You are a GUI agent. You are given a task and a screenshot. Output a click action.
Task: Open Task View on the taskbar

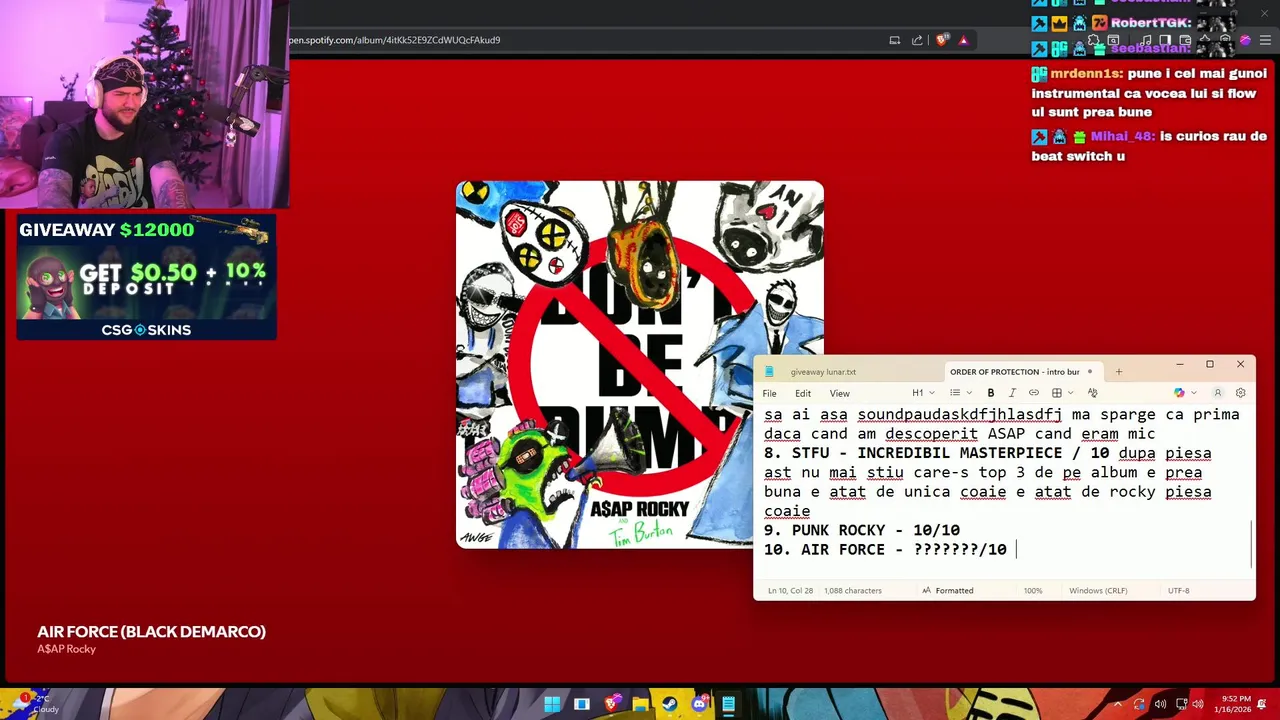coord(582,704)
